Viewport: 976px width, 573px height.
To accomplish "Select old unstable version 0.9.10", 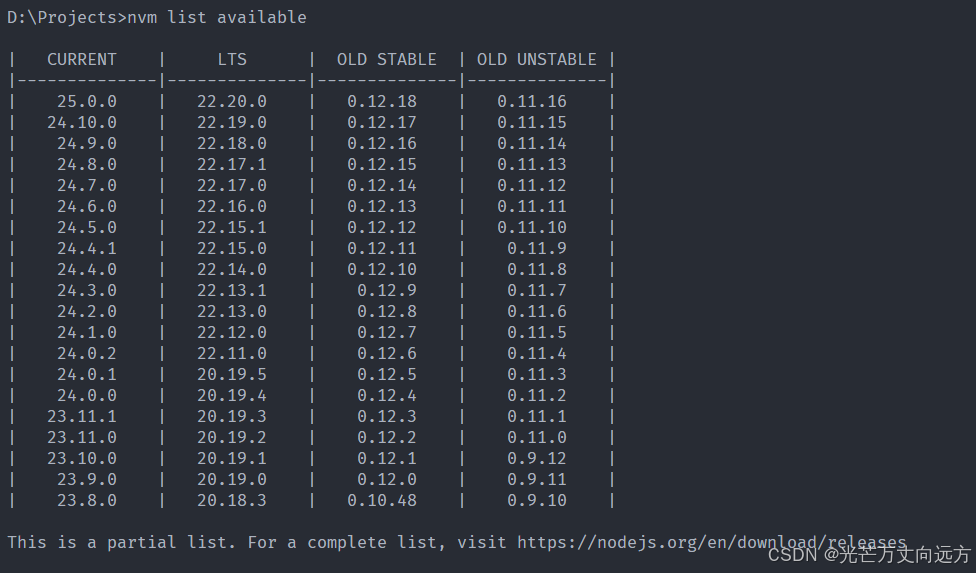I will [537, 501].
